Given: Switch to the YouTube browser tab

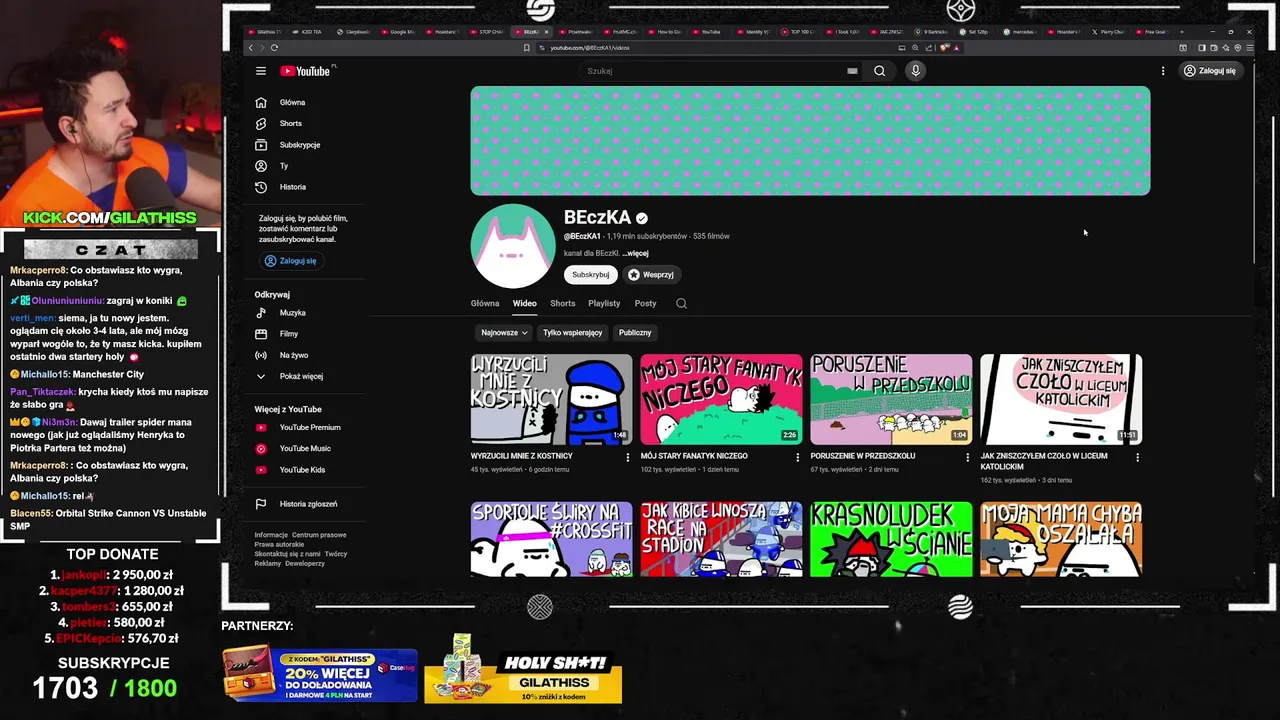Looking at the screenshot, I should tap(707, 32).
